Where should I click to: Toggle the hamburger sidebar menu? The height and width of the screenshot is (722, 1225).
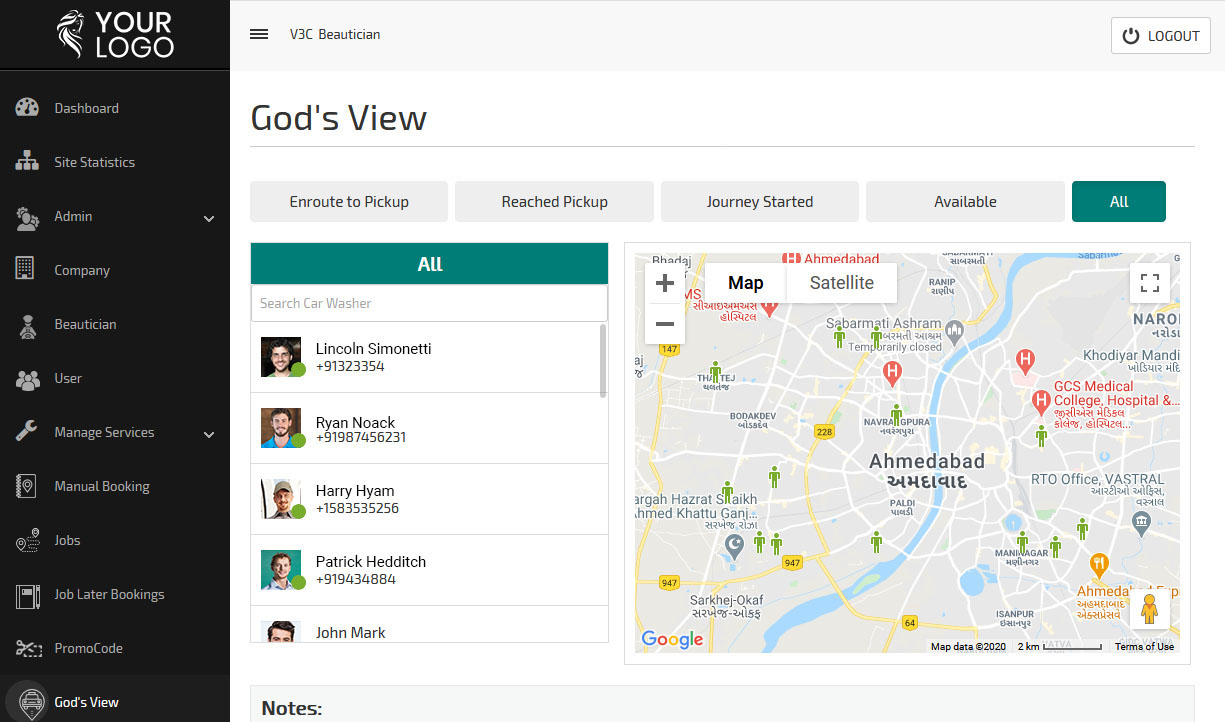coord(259,34)
